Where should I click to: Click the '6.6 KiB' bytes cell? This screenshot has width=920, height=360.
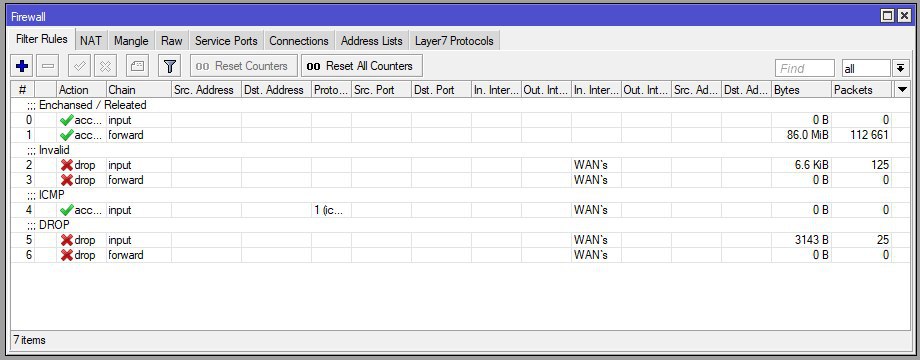802,165
